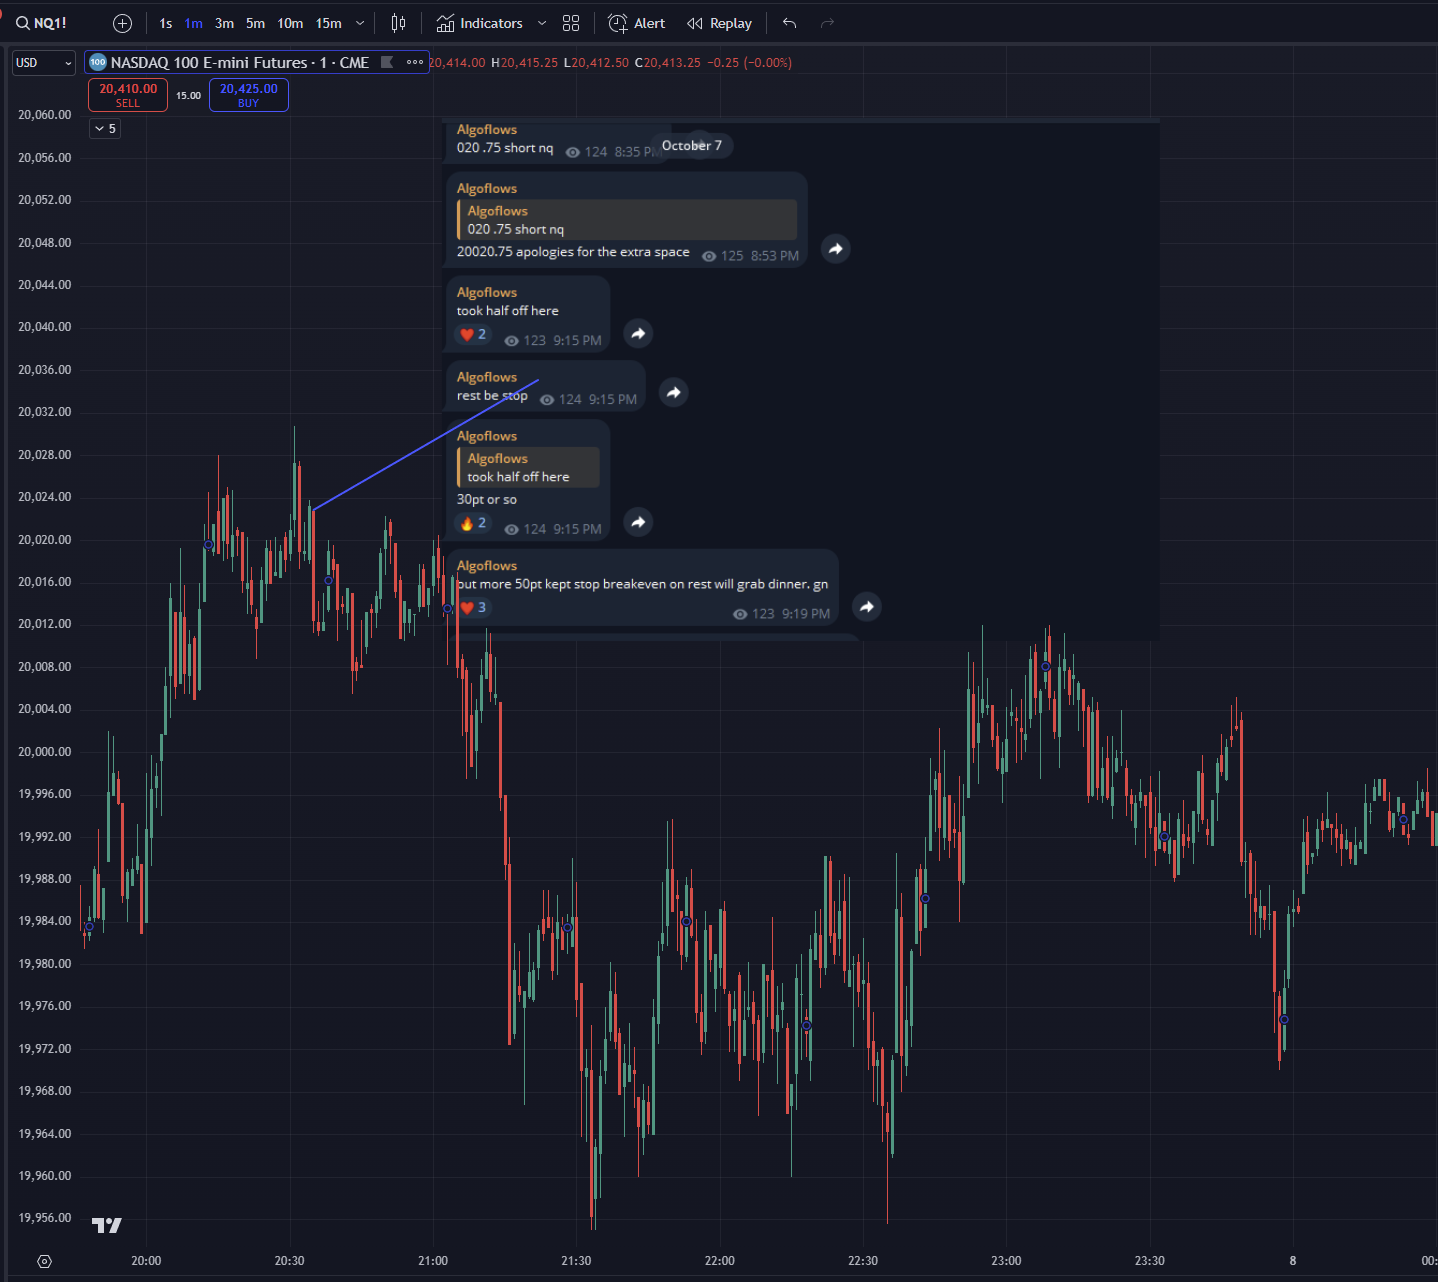Click the round NASDAQ 100 symbol logo
Screen dimensions: 1438x1282
click(98, 62)
